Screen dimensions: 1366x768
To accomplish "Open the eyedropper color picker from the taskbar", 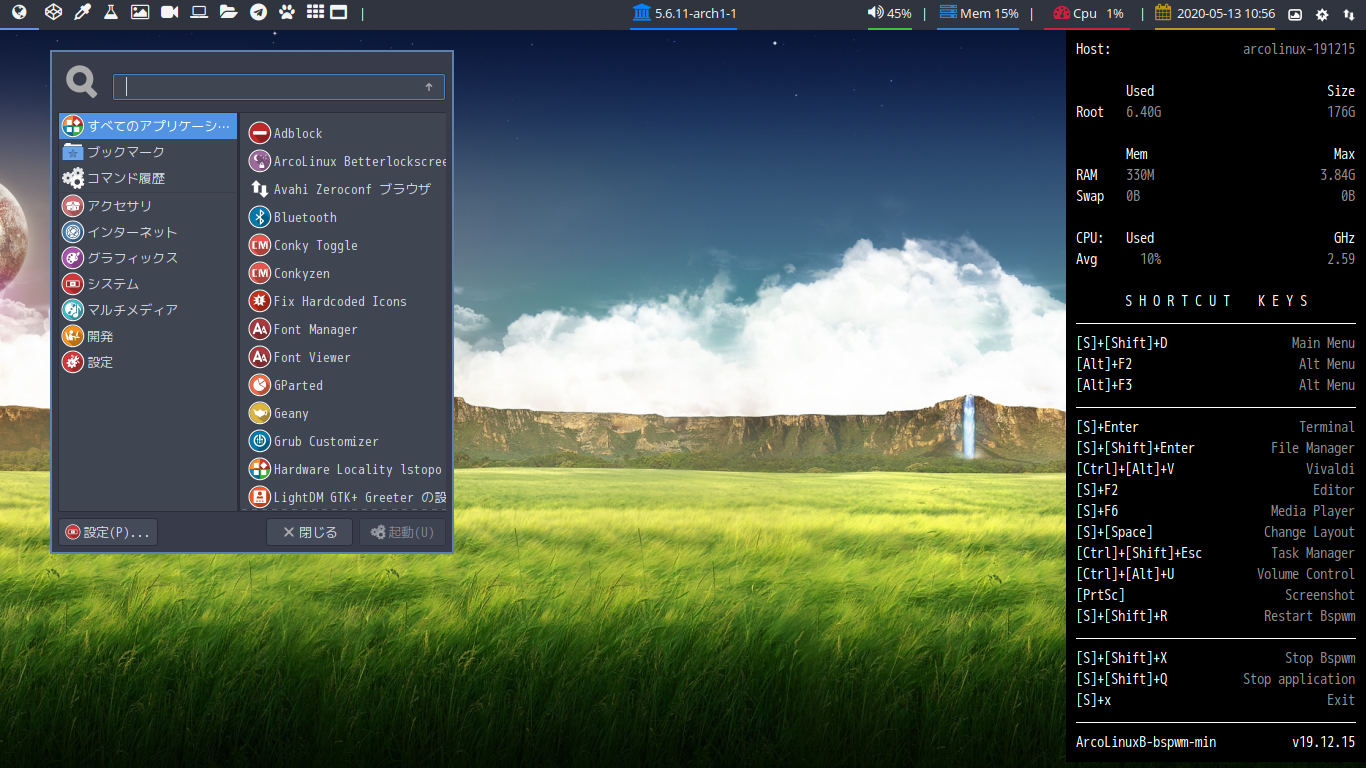I will coord(82,13).
